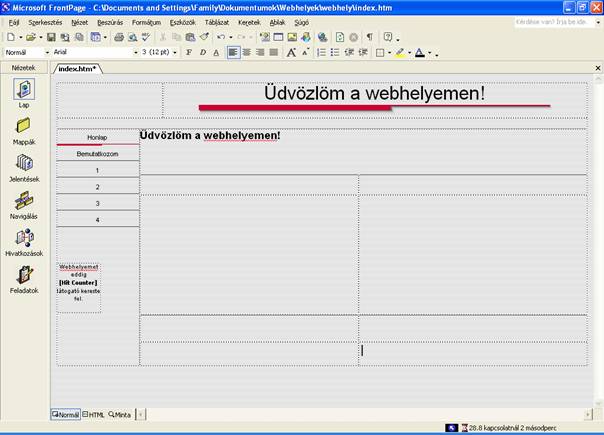This screenshot has height=435, width=604.
Task: Open the Jelentések reports view
Action: pyautogui.click(x=24, y=164)
